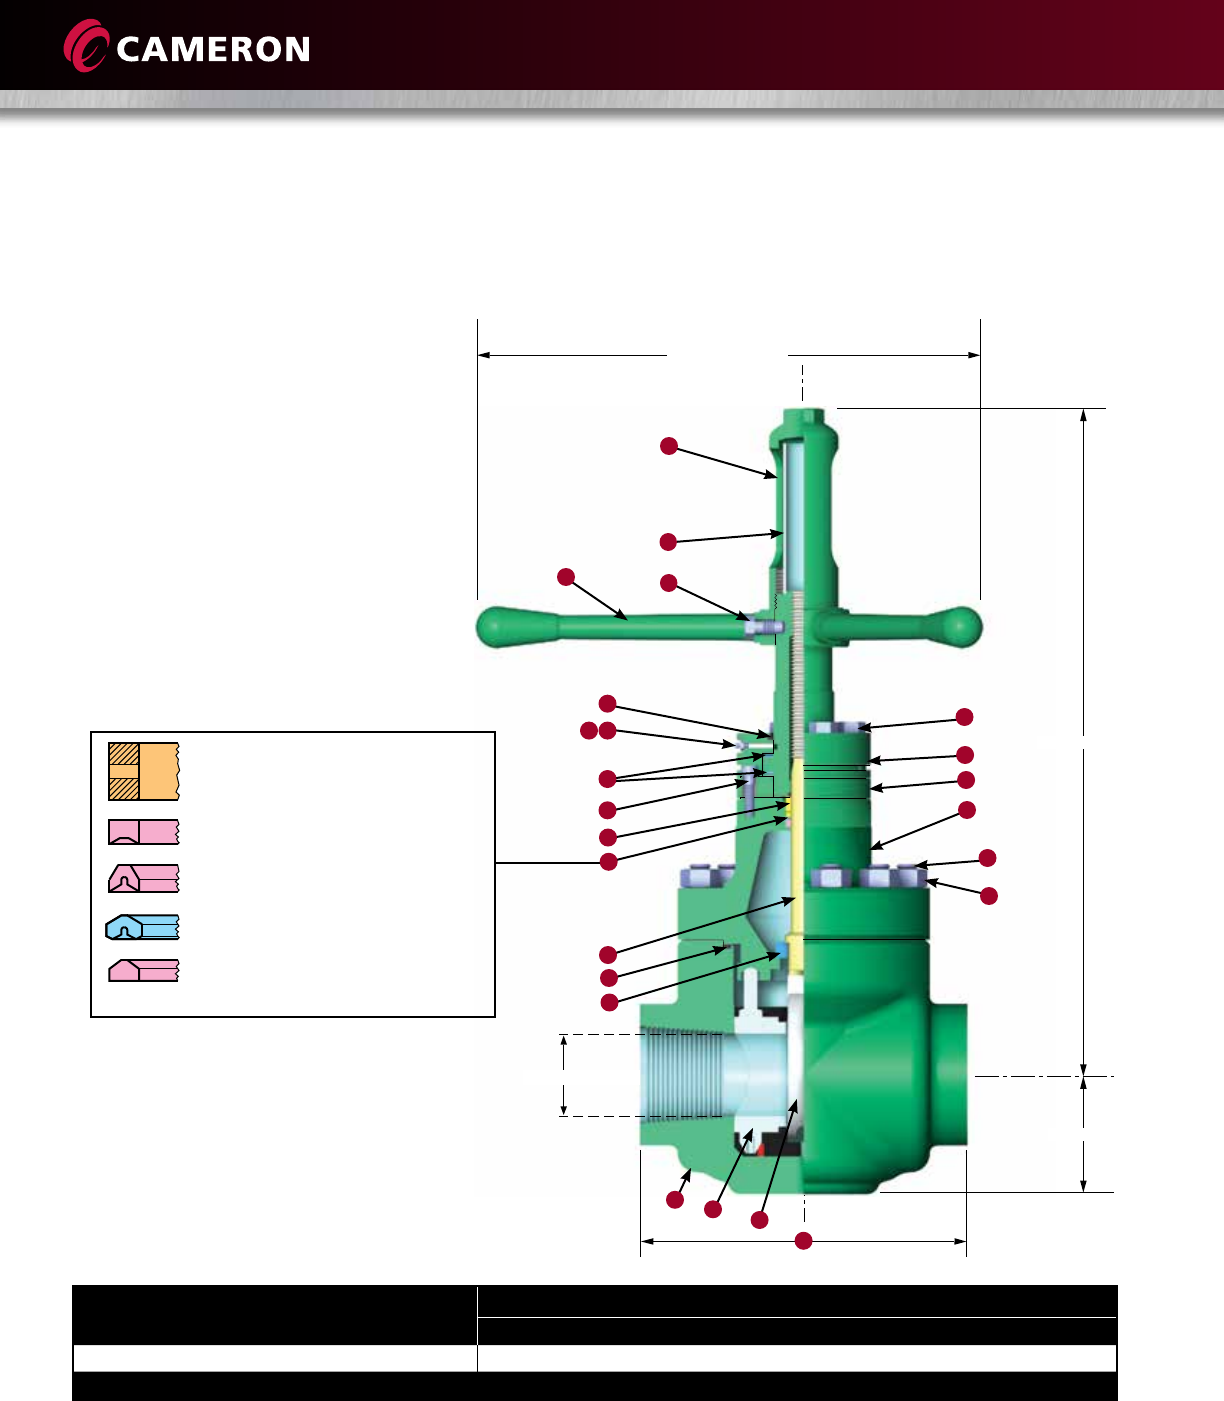Click the red callout dot on the bottom dimension line
1224x1401 pixels.
tap(803, 1241)
